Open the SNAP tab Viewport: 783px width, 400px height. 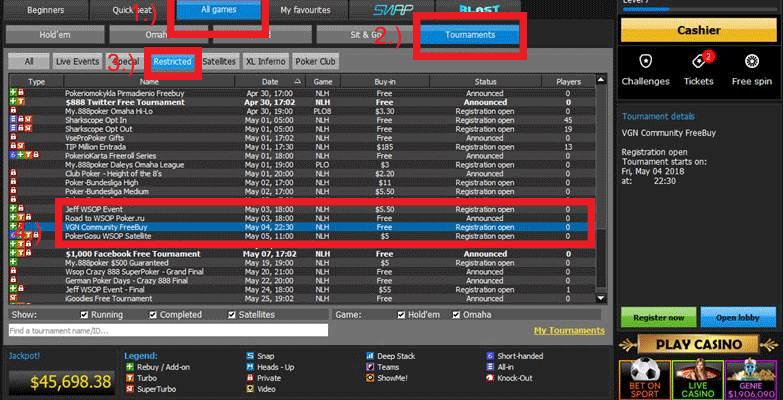(x=392, y=10)
